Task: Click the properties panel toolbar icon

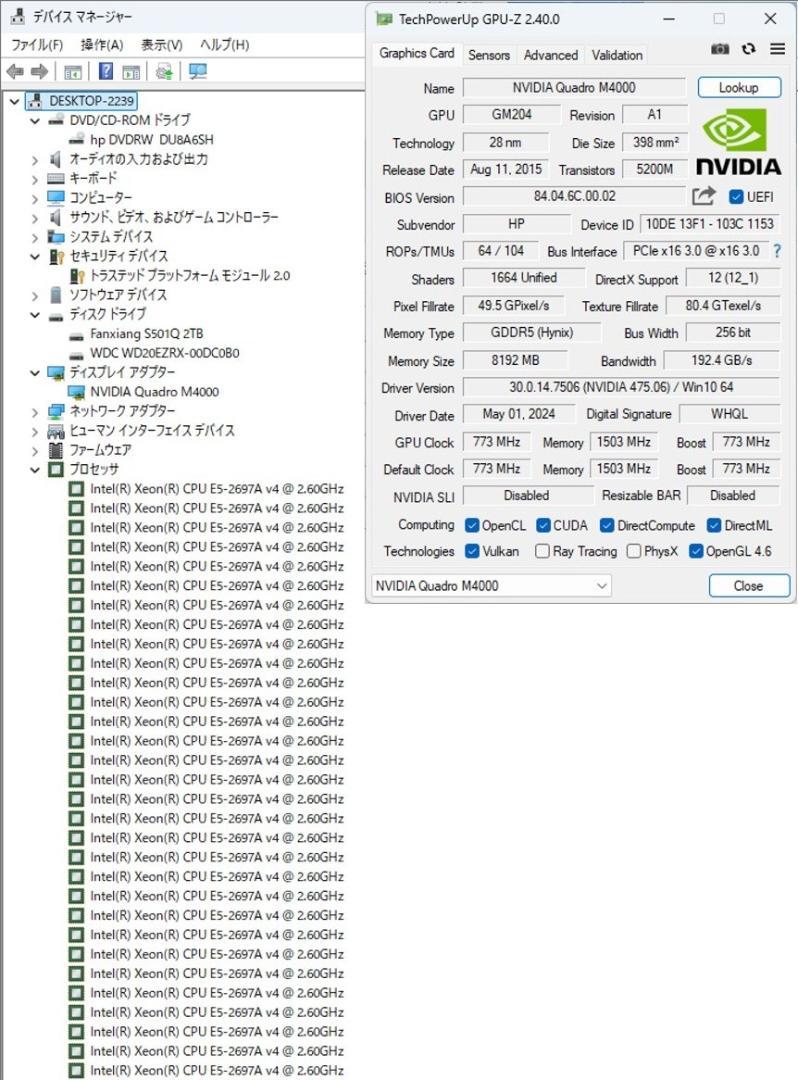Action: click(x=131, y=71)
